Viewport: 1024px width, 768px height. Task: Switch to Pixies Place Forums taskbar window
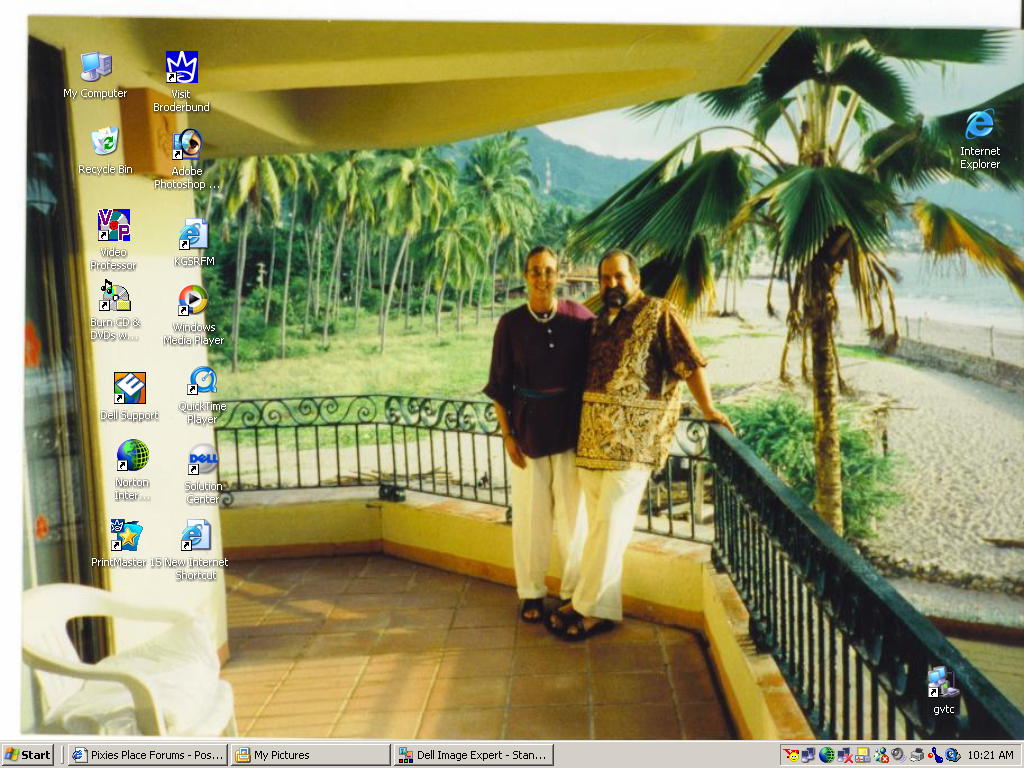click(x=148, y=755)
